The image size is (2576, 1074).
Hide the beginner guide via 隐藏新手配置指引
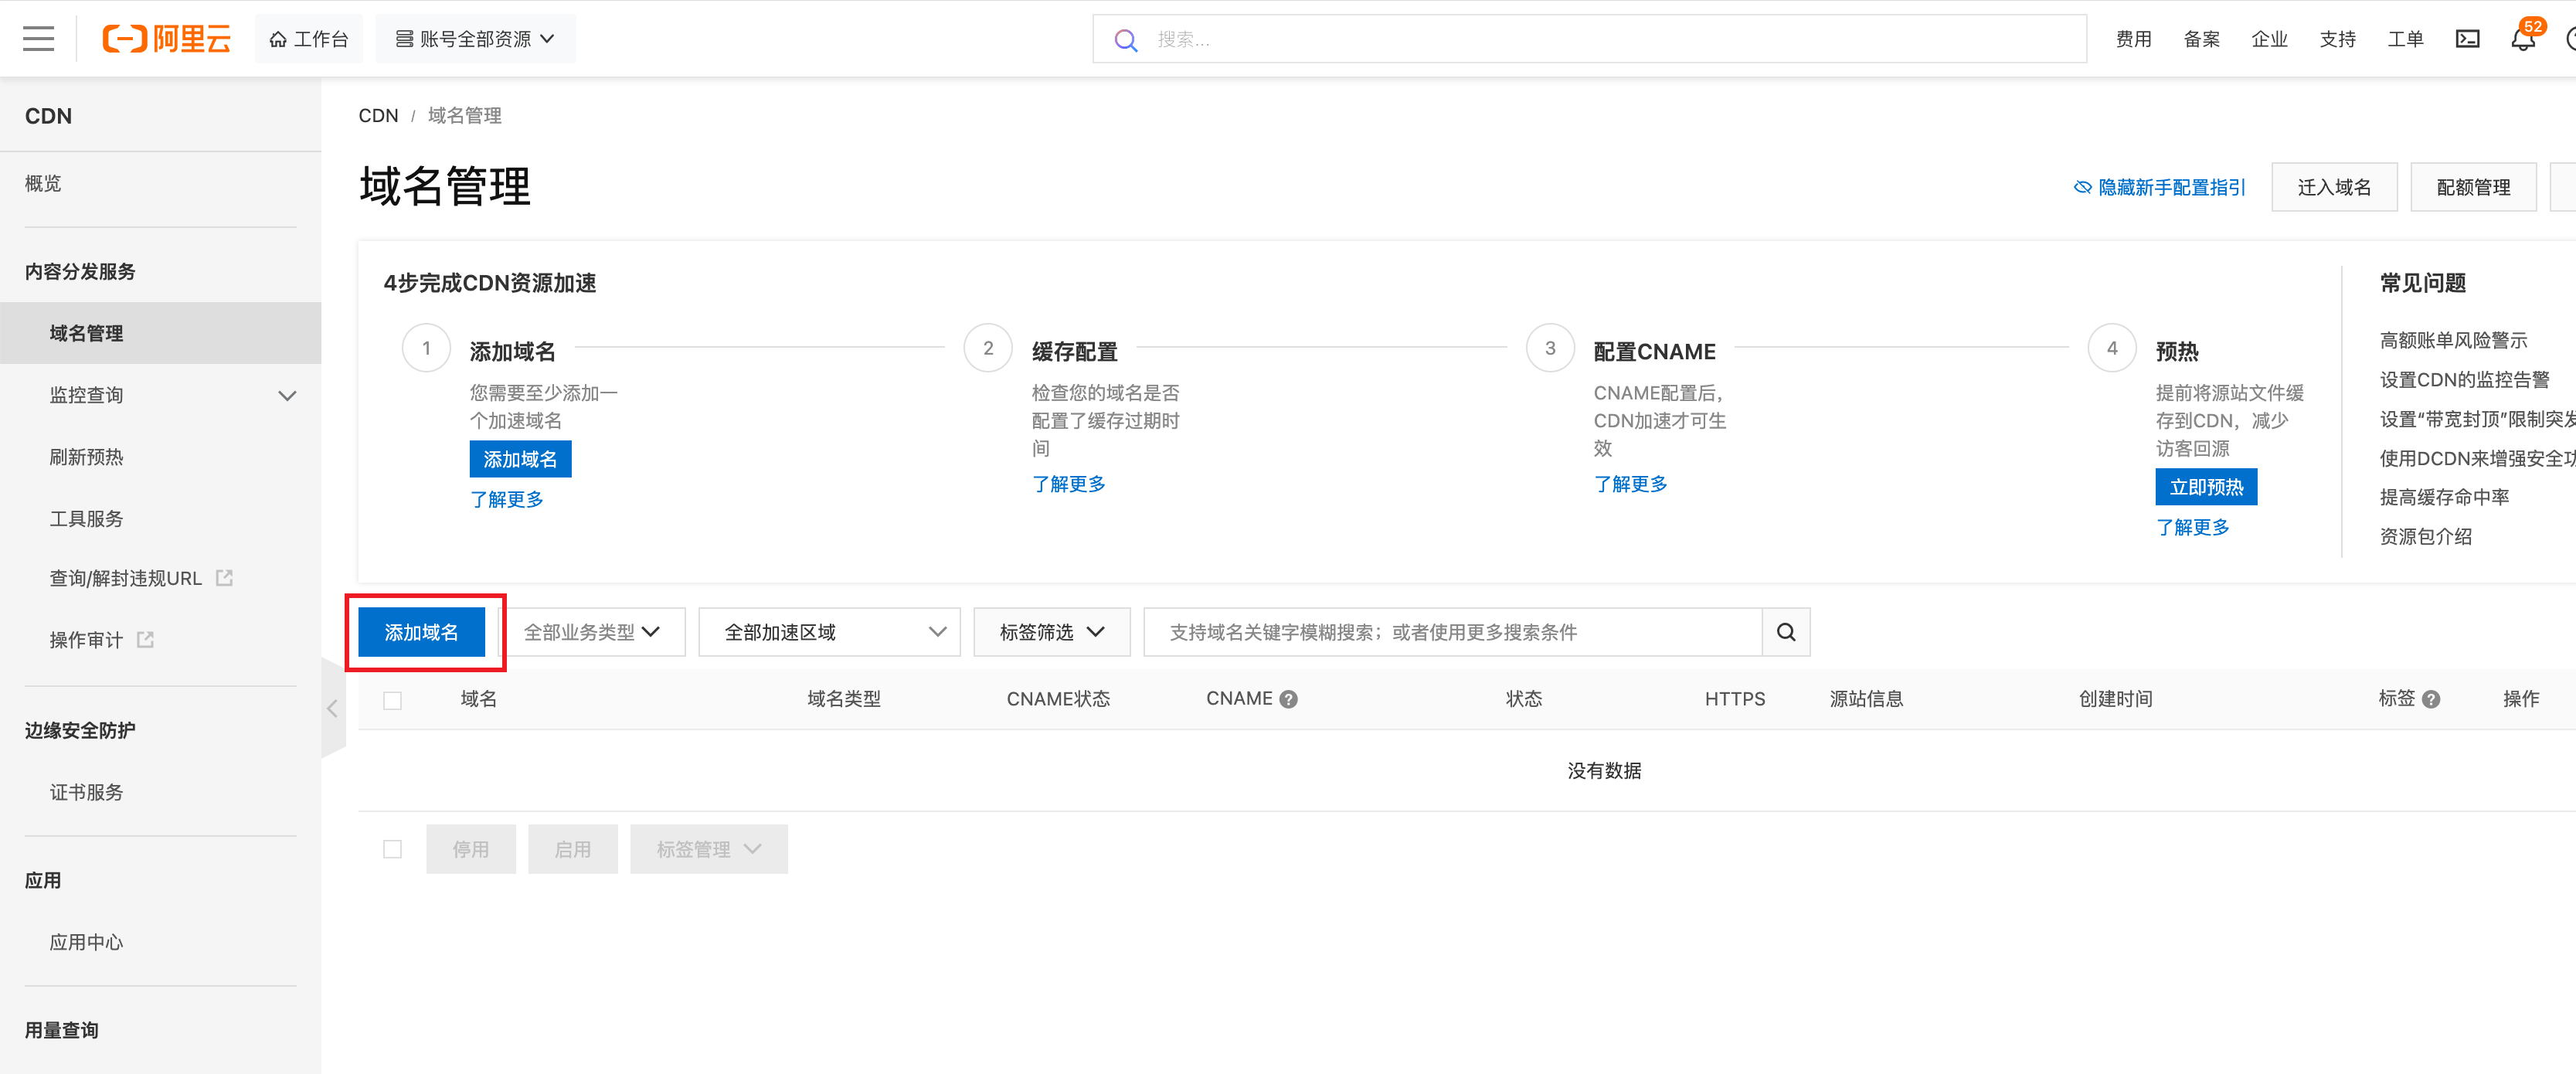(2160, 187)
